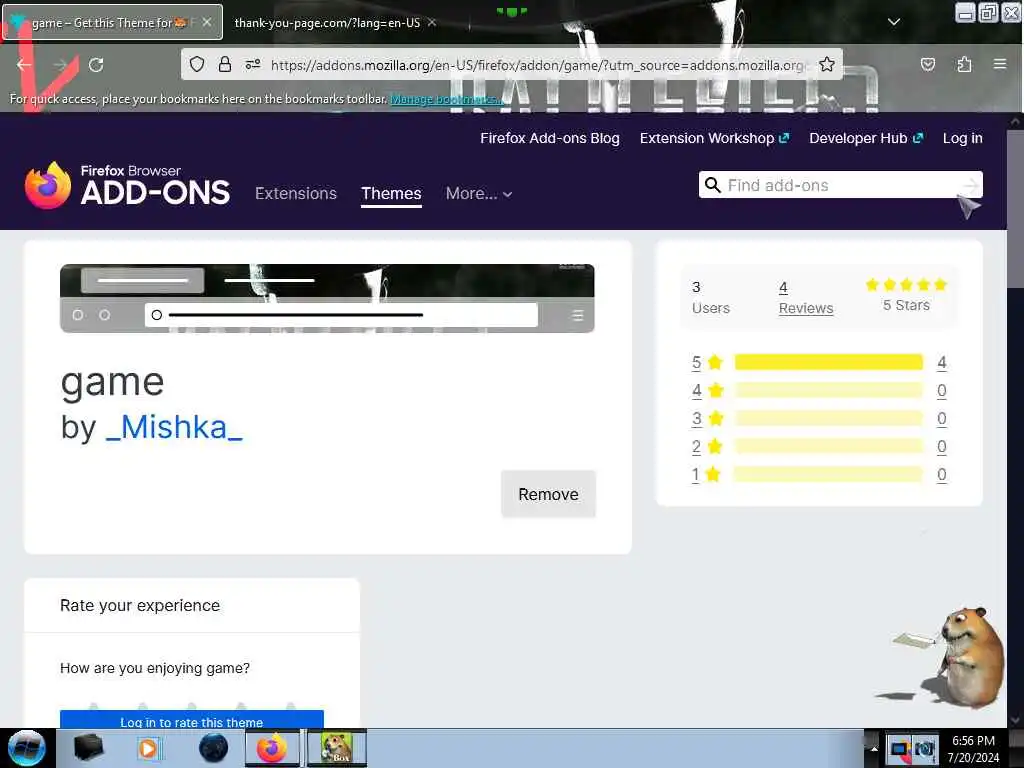Click the address bar URL
This screenshot has height=768, width=1024.
[537, 65]
